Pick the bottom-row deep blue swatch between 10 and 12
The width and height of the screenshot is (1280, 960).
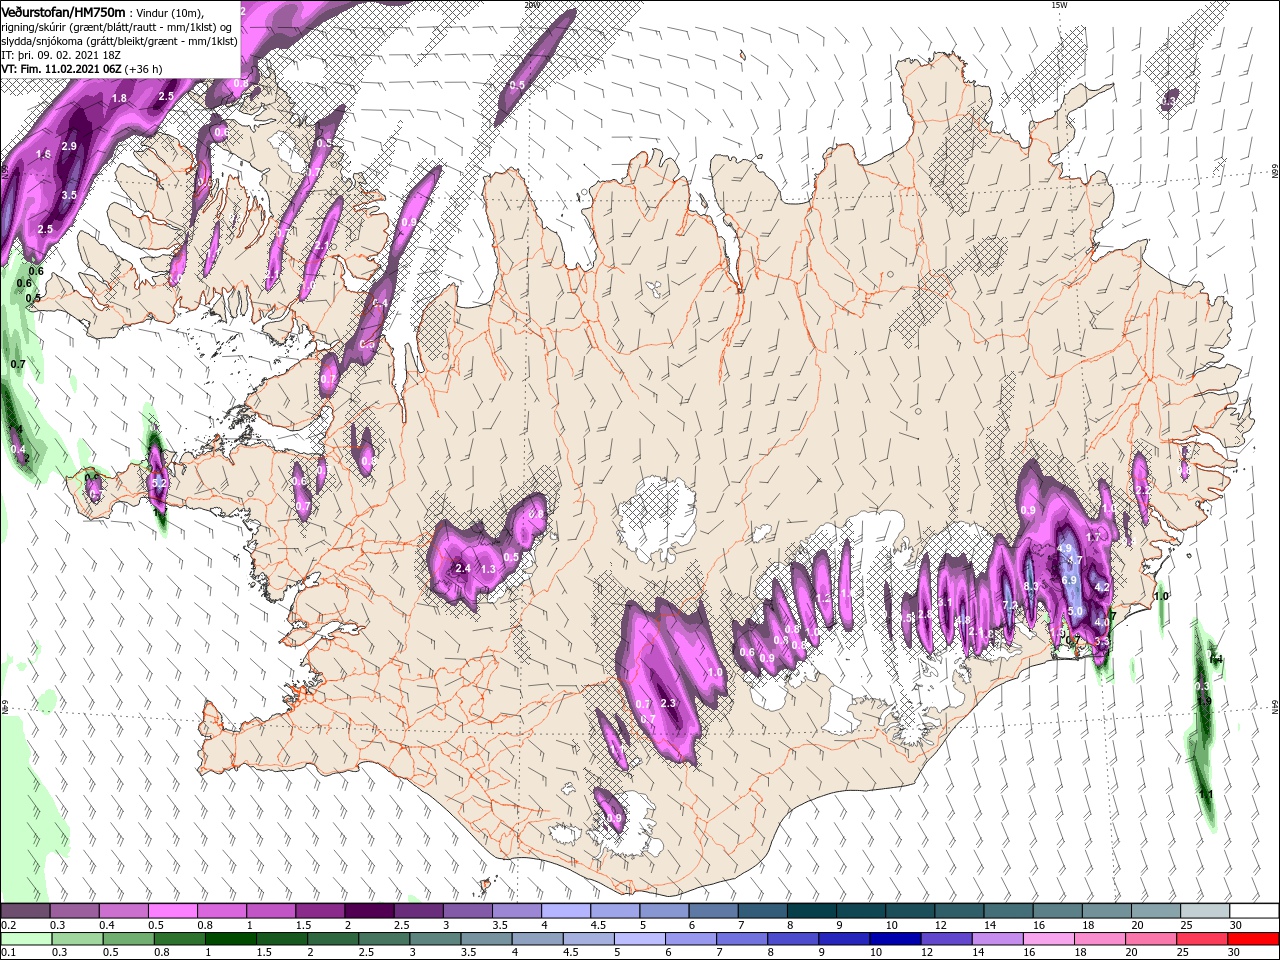click(894, 939)
